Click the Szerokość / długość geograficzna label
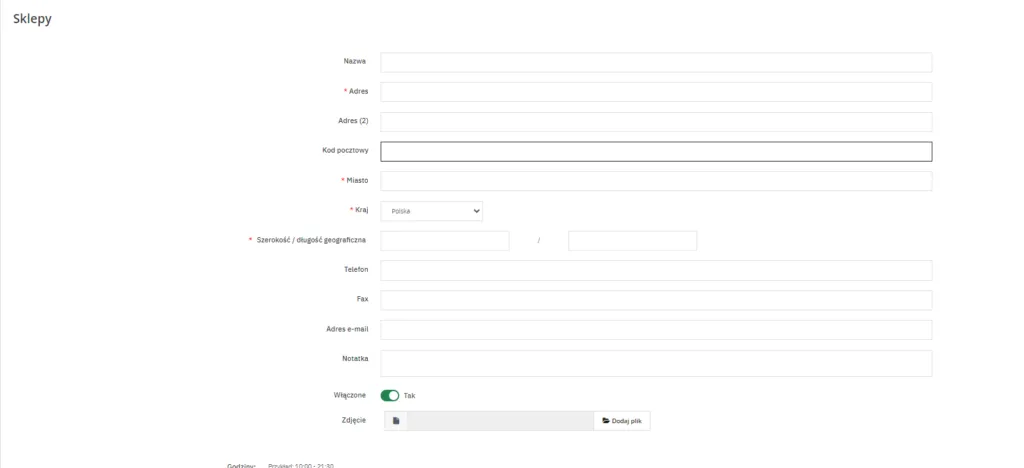 [x=311, y=240]
